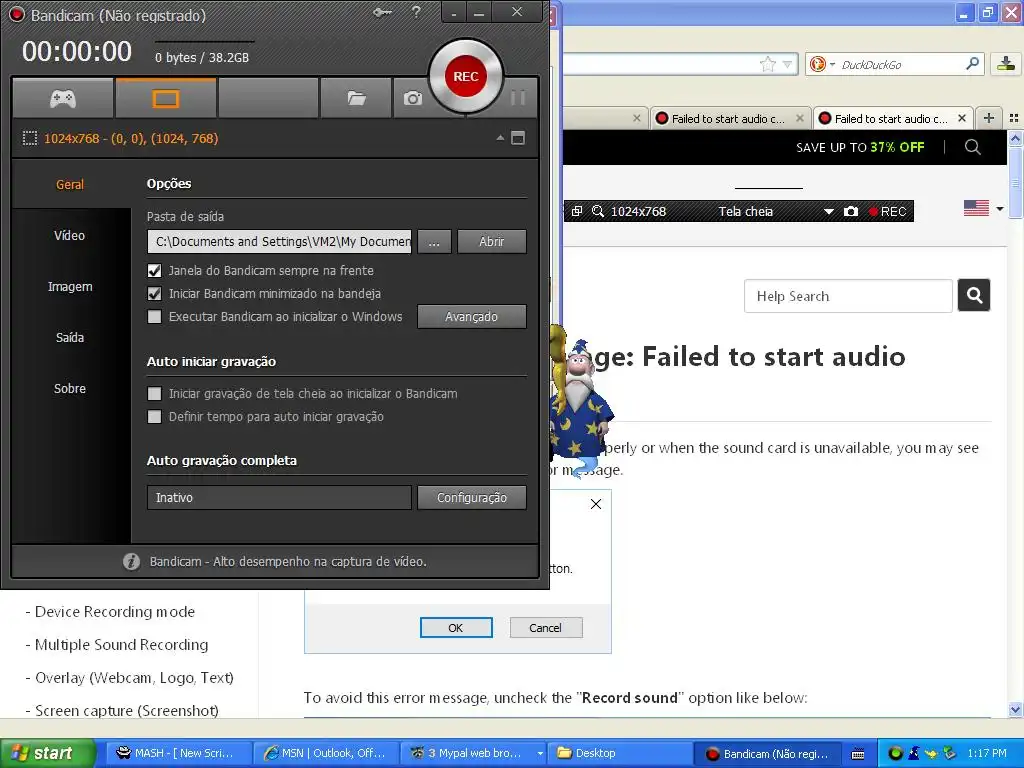Viewport: 1024px width, 768px height.
Task: Switch to the middle 'Failed to start audio c...' tab
Action: (x=728, y=118)
